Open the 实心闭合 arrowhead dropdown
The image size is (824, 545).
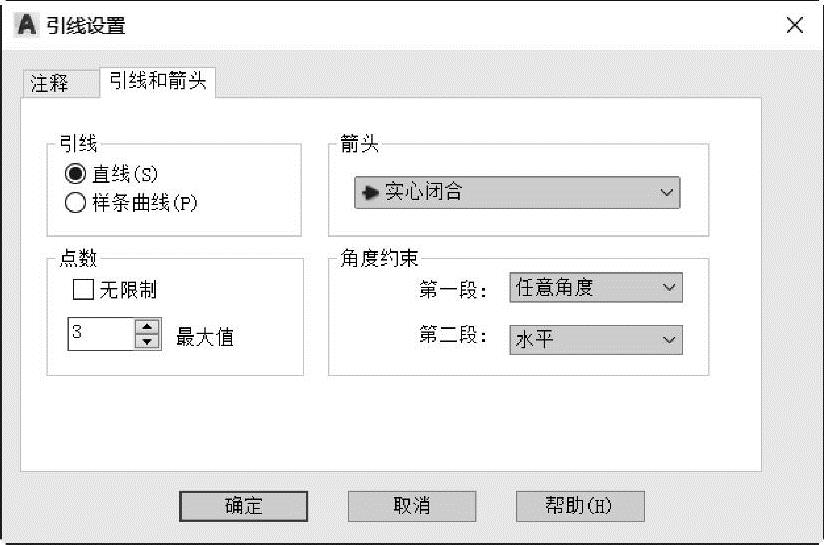(517, 193)
